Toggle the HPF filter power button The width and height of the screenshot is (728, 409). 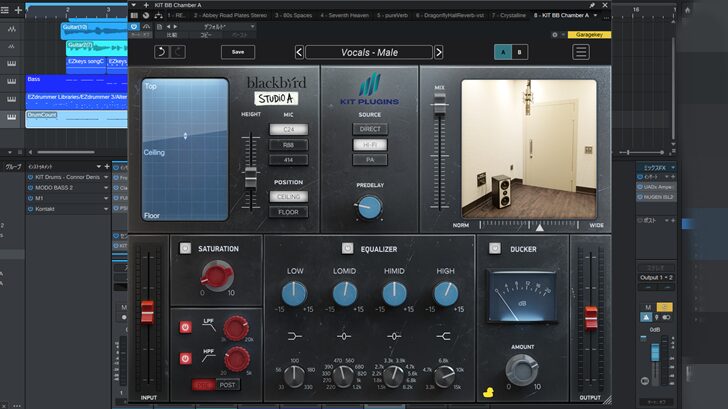(185, 358)
